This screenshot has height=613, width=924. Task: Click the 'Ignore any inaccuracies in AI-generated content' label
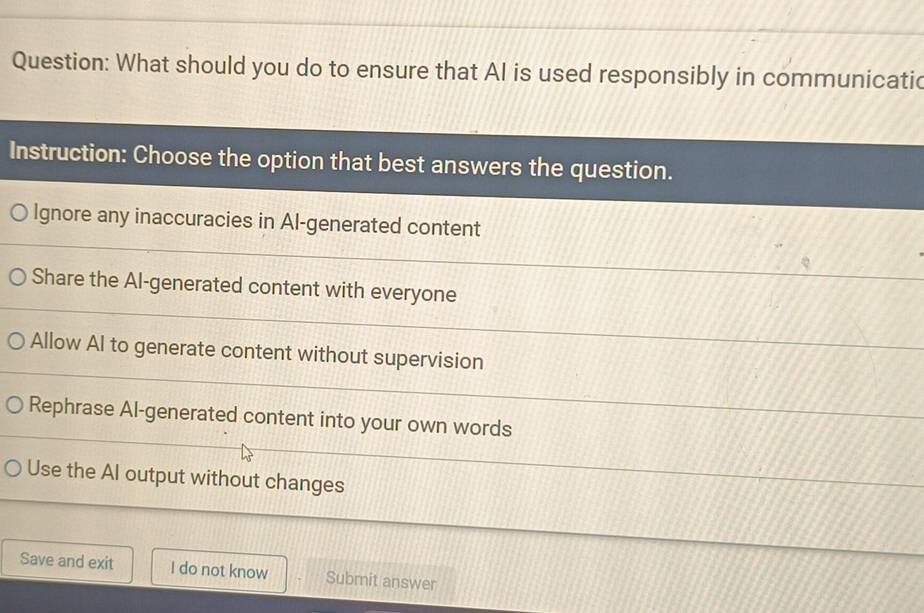click(x=256, y=222)
